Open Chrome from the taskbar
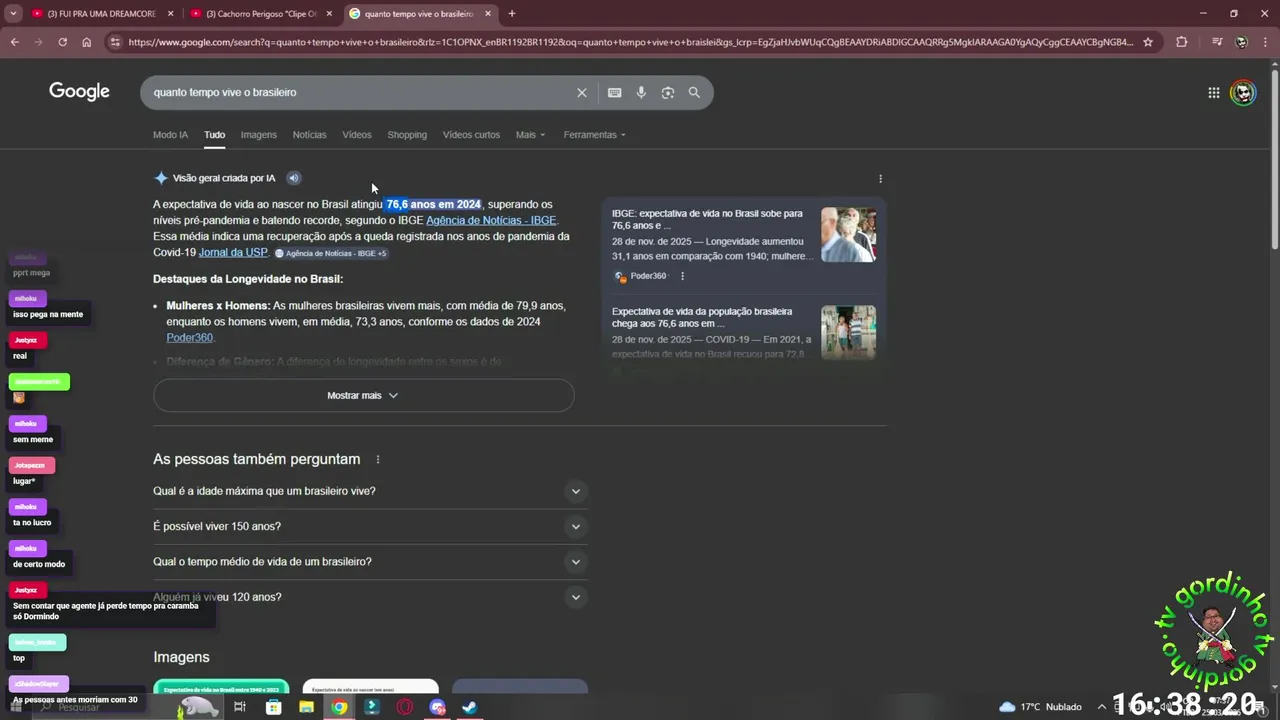This screenshot has height=720, width=1280. coord(339,707)
